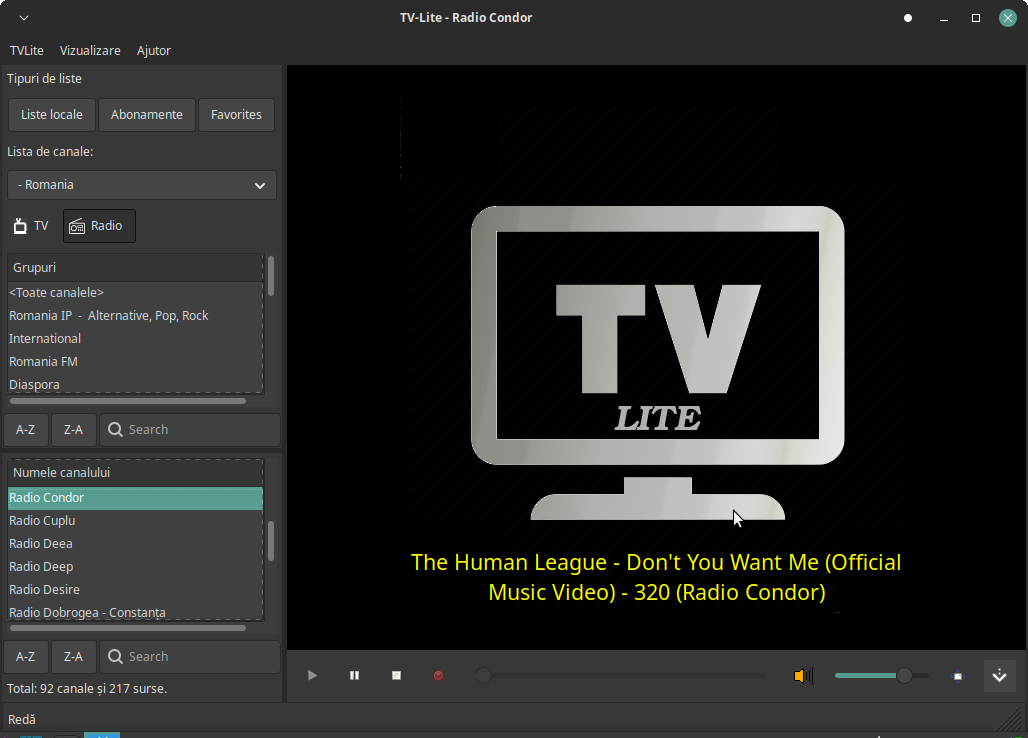Start recording with the red record button
The width and height of the screenshot is (1028, 738).
coord(438,676)
